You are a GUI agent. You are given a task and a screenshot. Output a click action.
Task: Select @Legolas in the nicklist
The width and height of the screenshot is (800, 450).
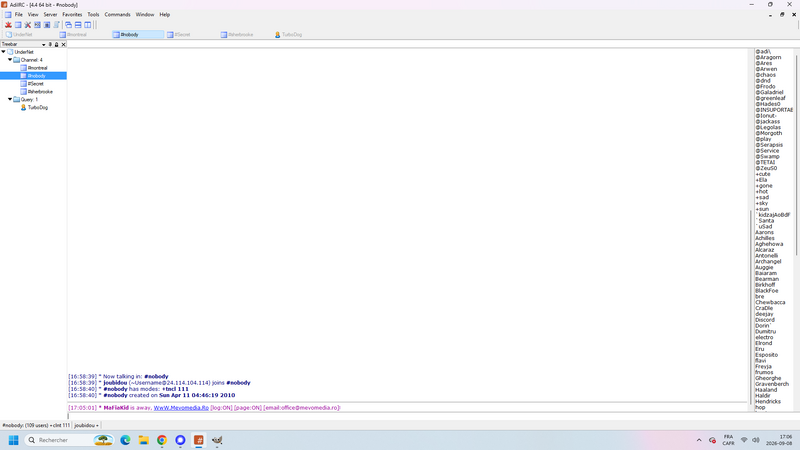(x=768, y=127)
